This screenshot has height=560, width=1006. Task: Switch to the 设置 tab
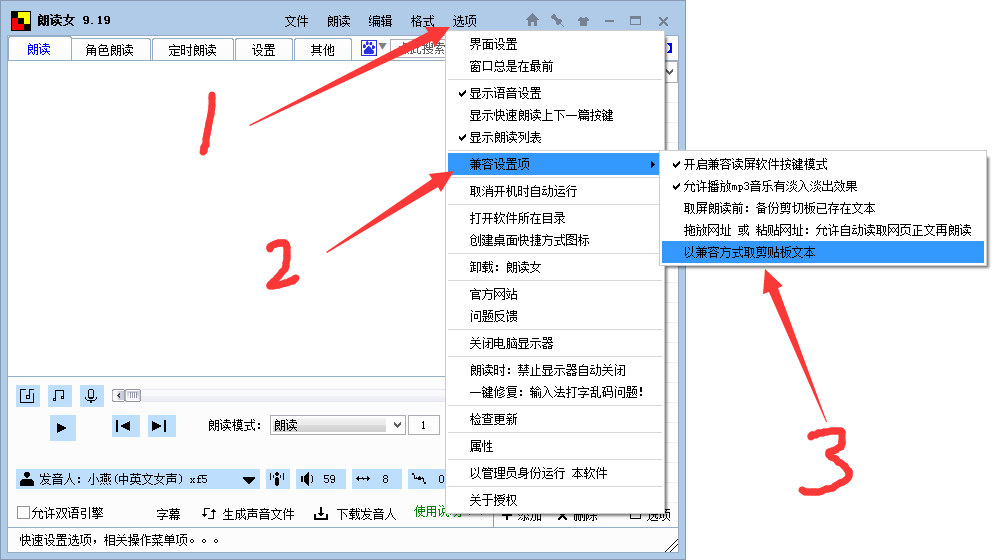point(264,50)
